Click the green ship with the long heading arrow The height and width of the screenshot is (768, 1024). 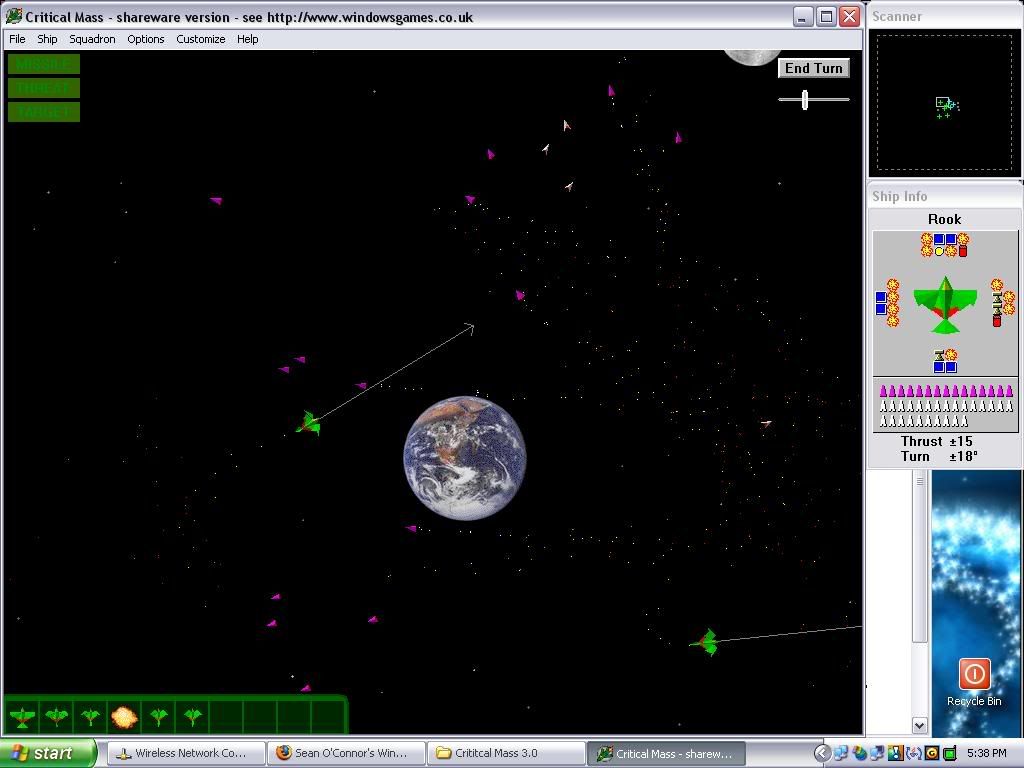tap(308, 423)
